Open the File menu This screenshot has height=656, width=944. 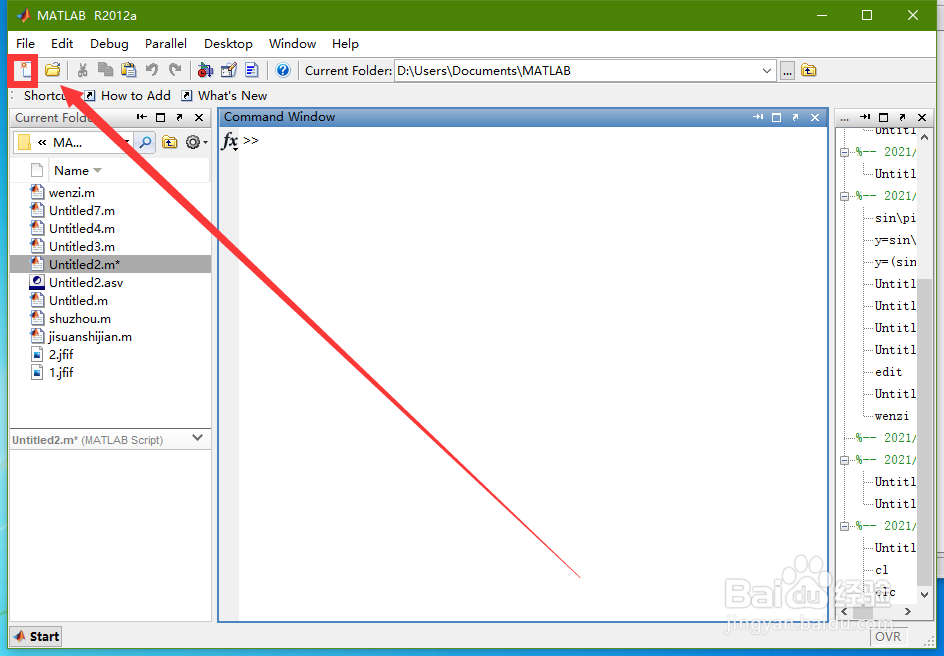[25, 43]
